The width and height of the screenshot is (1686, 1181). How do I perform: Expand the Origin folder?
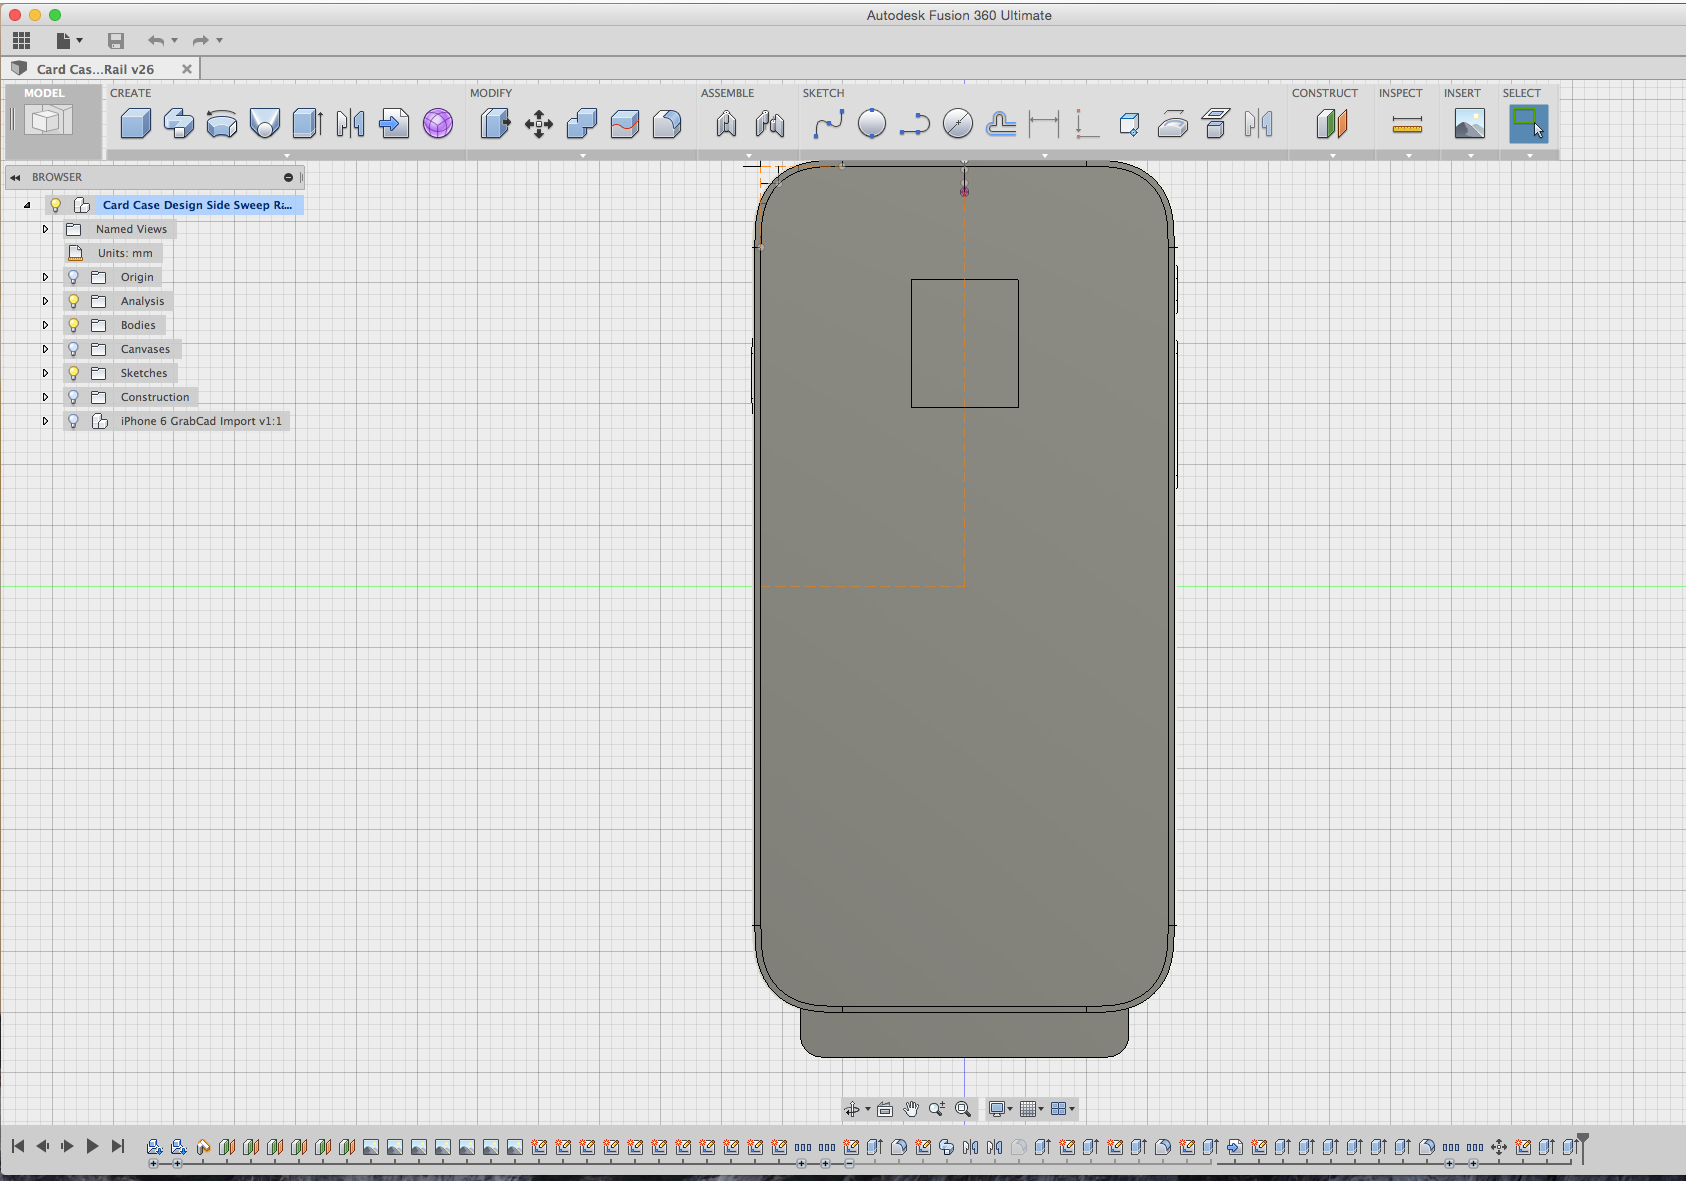pos(45,277)
